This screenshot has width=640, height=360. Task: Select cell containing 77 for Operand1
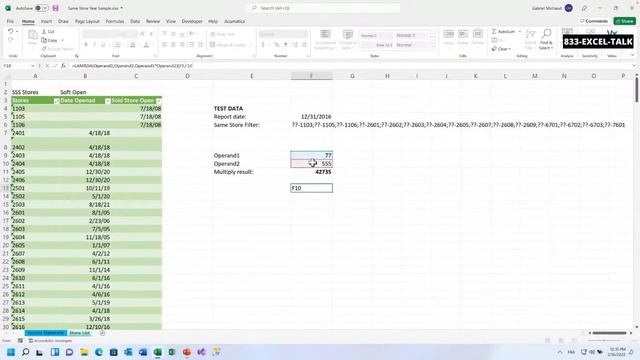[311, 156]
